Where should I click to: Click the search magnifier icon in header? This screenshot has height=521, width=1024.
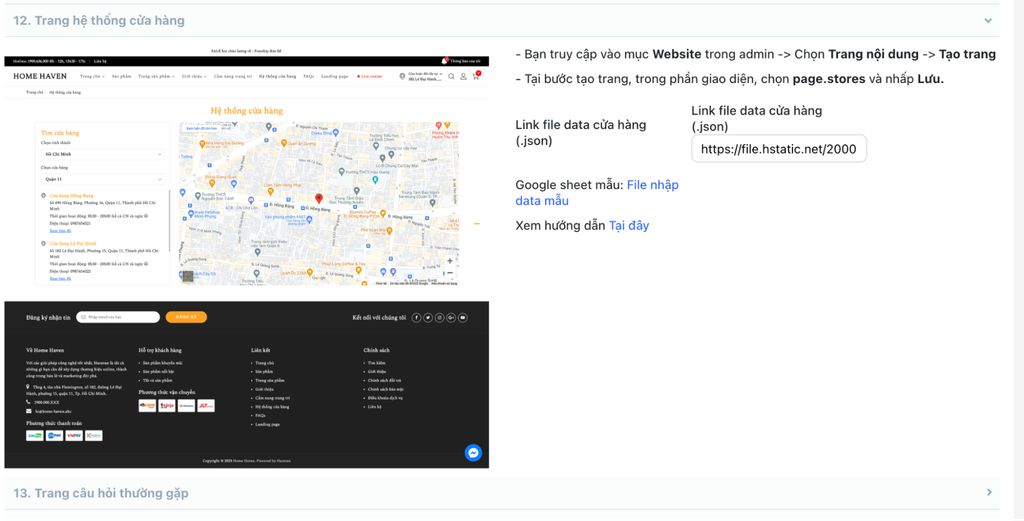pyautogui.click(x=452, y=76)
